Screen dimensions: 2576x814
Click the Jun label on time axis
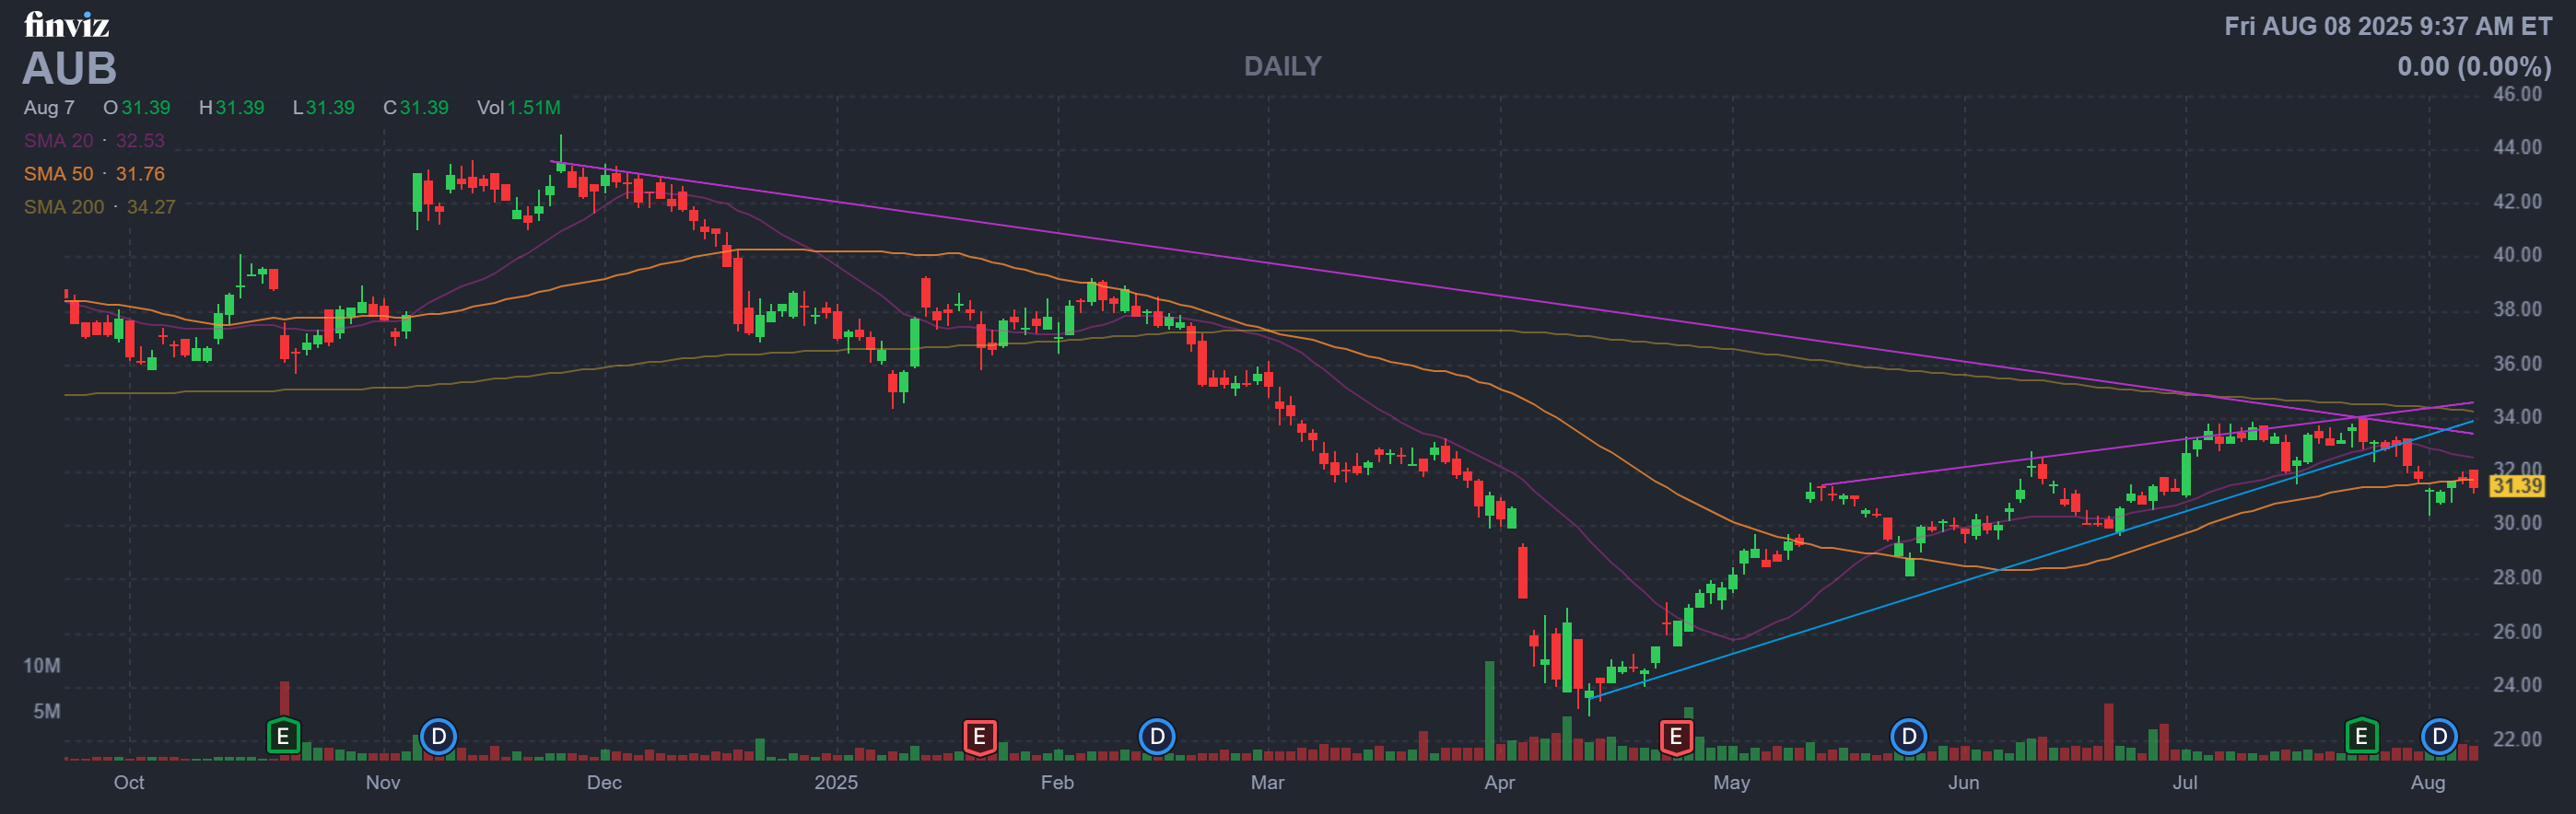(x=1963, y=783)
